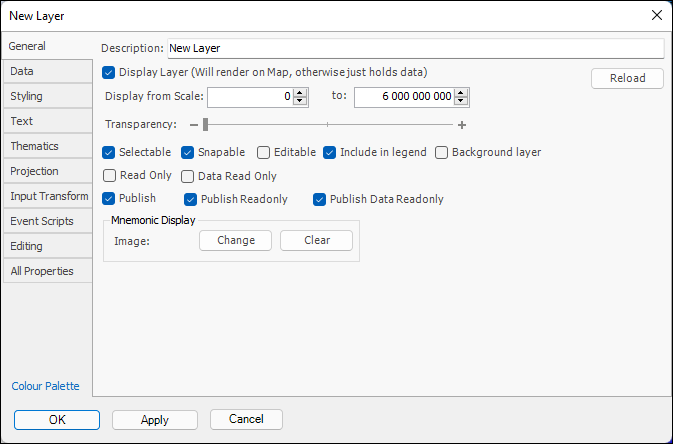The width and height of the screenshot is (673, 444).
Task: Decrease the maximum scale 'to' value
Action: [x=461, y=101]
